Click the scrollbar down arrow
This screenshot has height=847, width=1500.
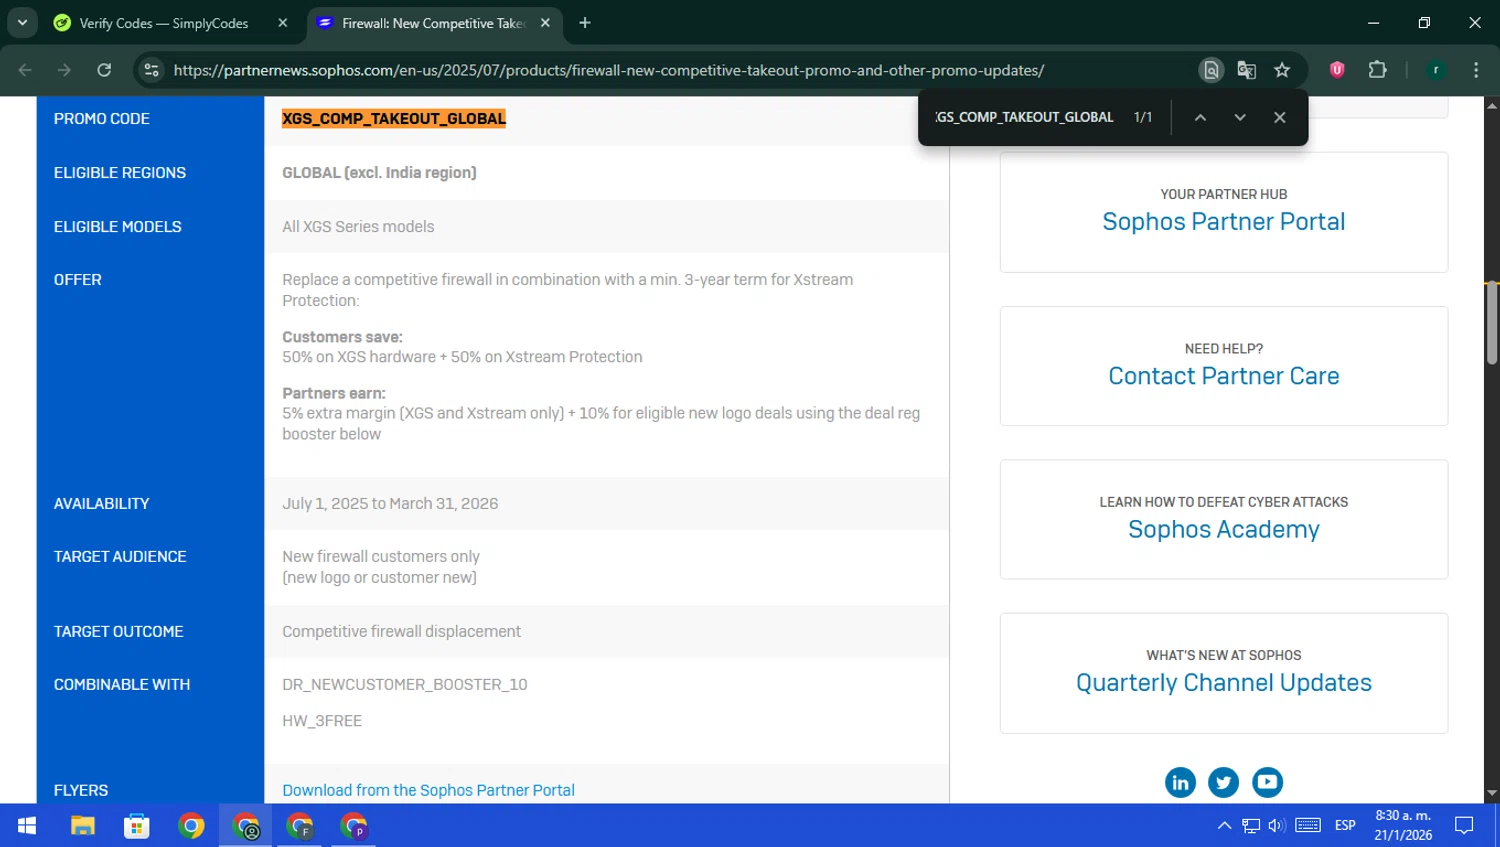click(1492, 794)
